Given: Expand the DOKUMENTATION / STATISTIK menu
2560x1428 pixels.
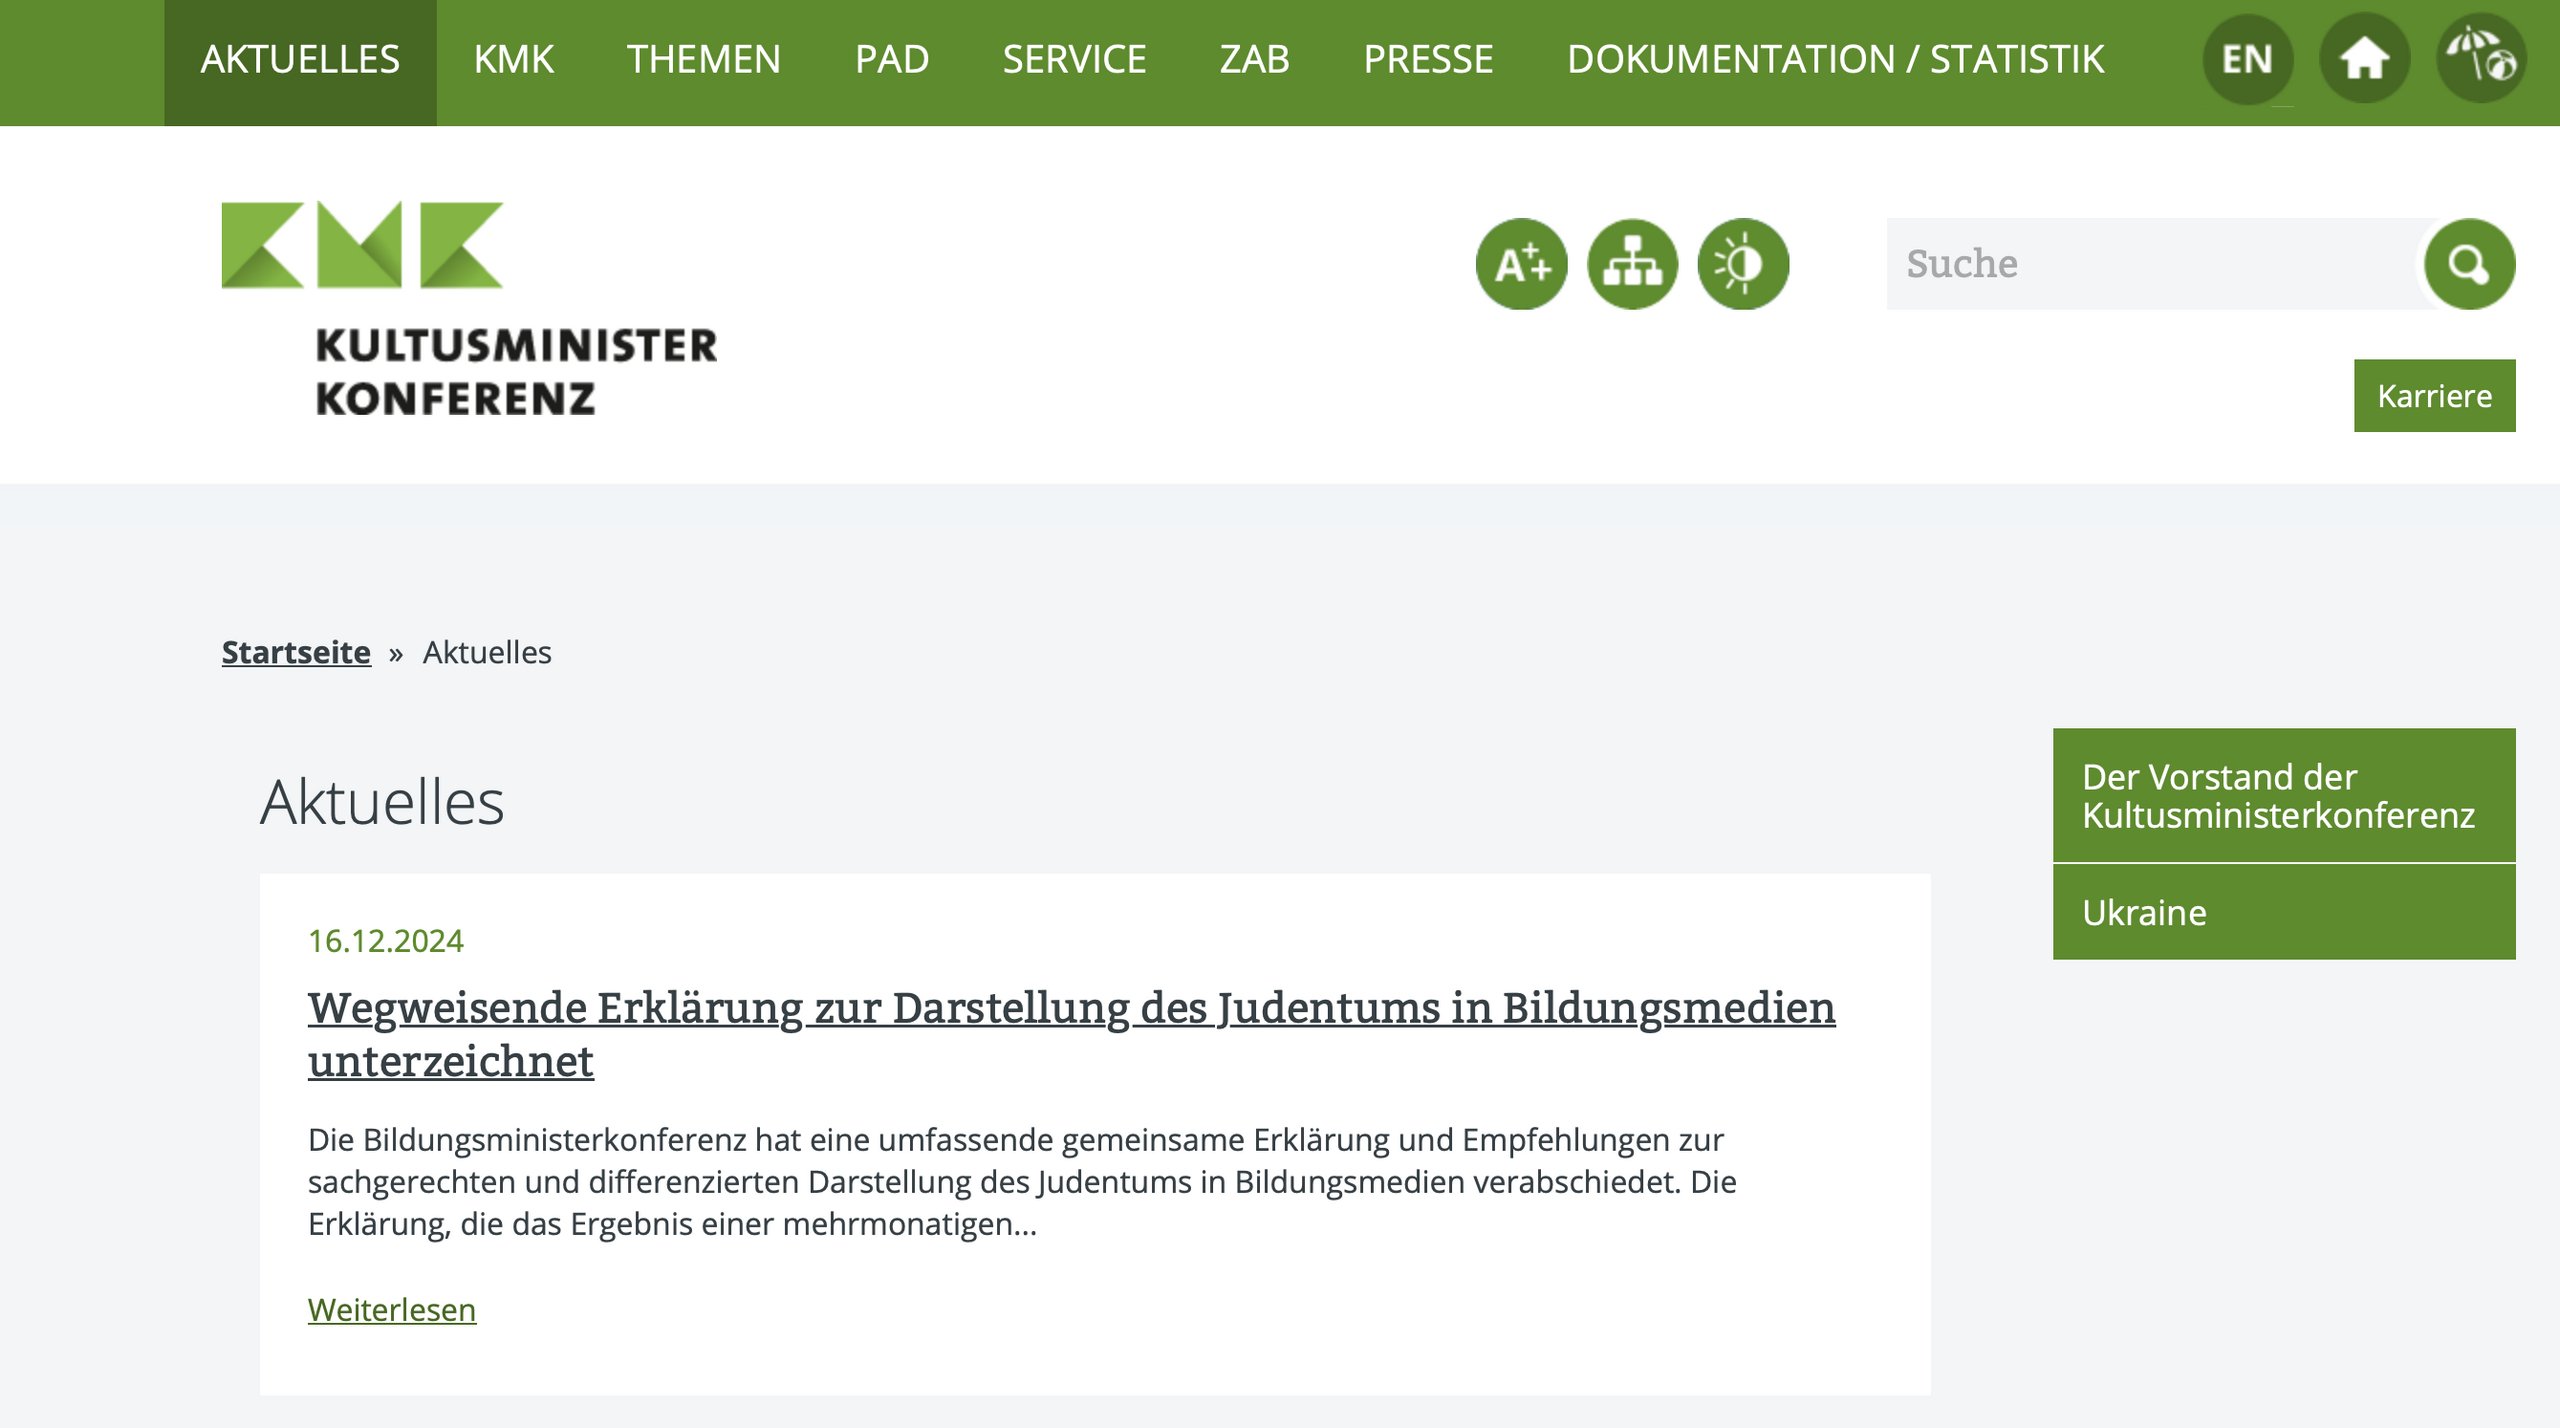Looking at the screenshot, I should (1835, 60).
